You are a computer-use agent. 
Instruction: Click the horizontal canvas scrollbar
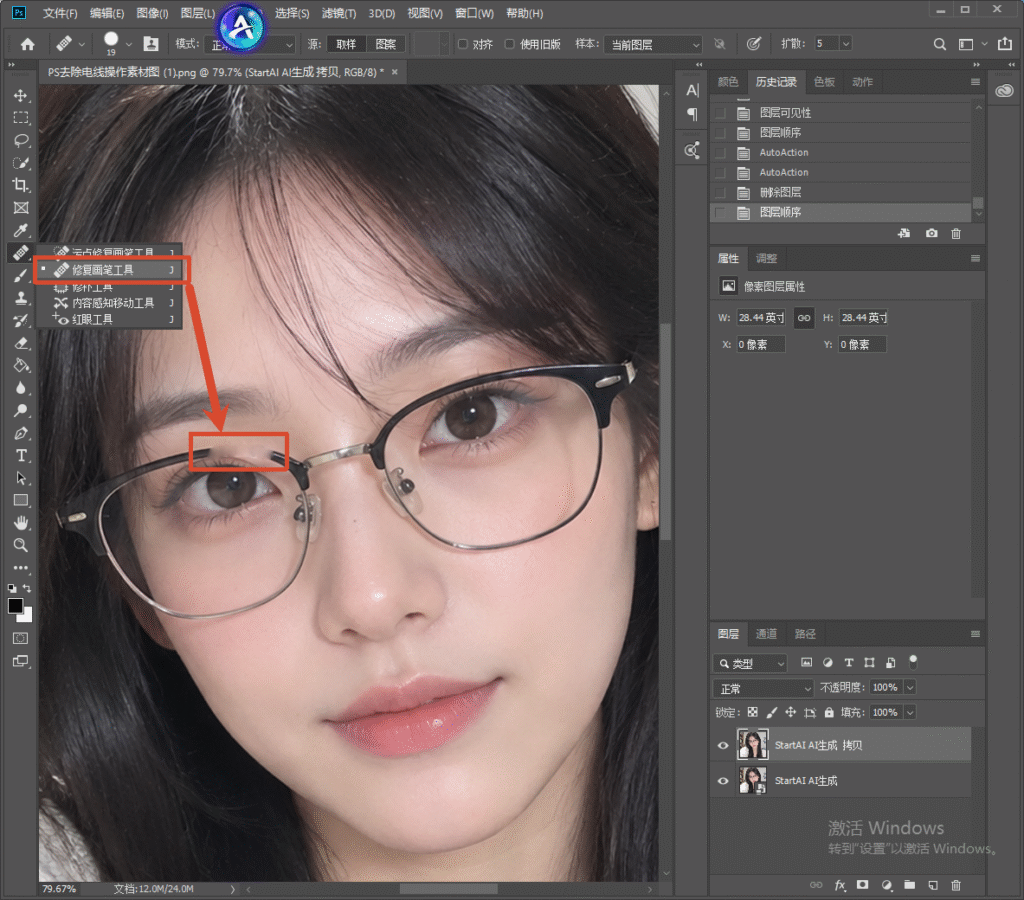pos(449,889)
